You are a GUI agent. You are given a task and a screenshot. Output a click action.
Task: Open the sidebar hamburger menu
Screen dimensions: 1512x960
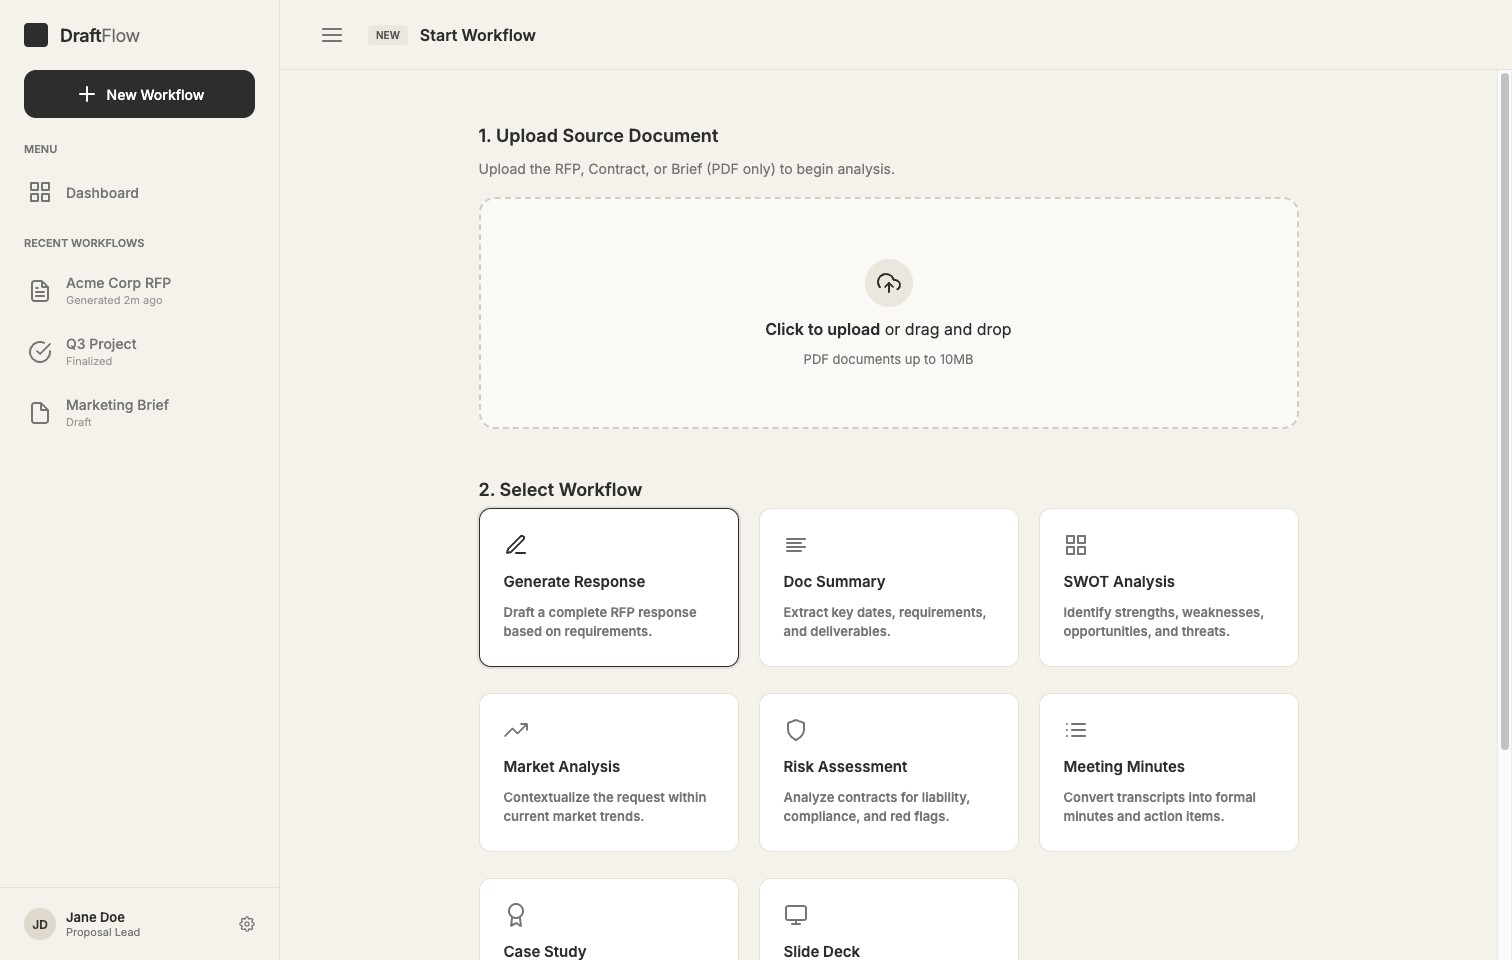331,34
